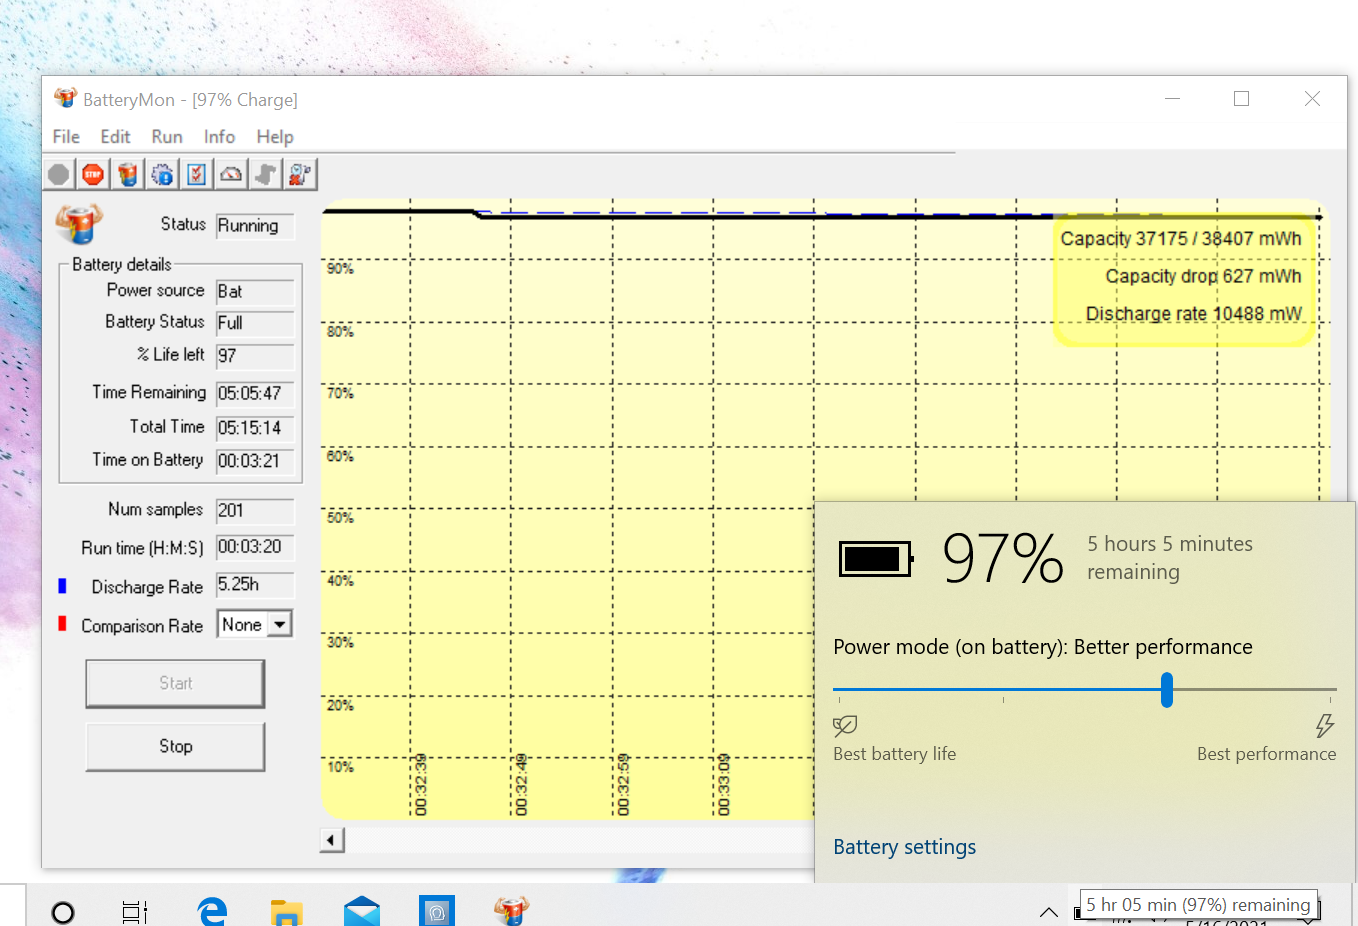Click the 'Battery details' group label
This screenshot has height=926, width=1358.
(122, 264)
